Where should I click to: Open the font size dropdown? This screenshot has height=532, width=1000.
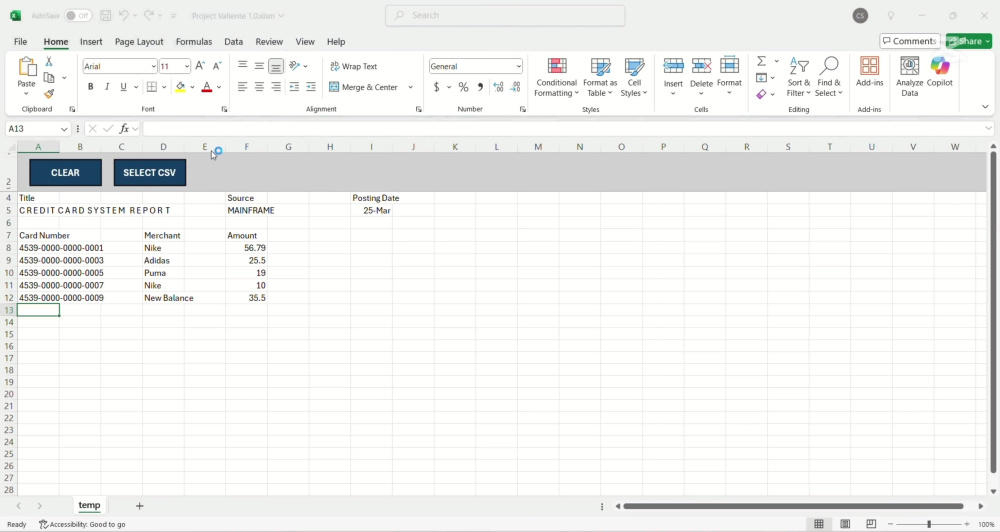coord(186,66)
